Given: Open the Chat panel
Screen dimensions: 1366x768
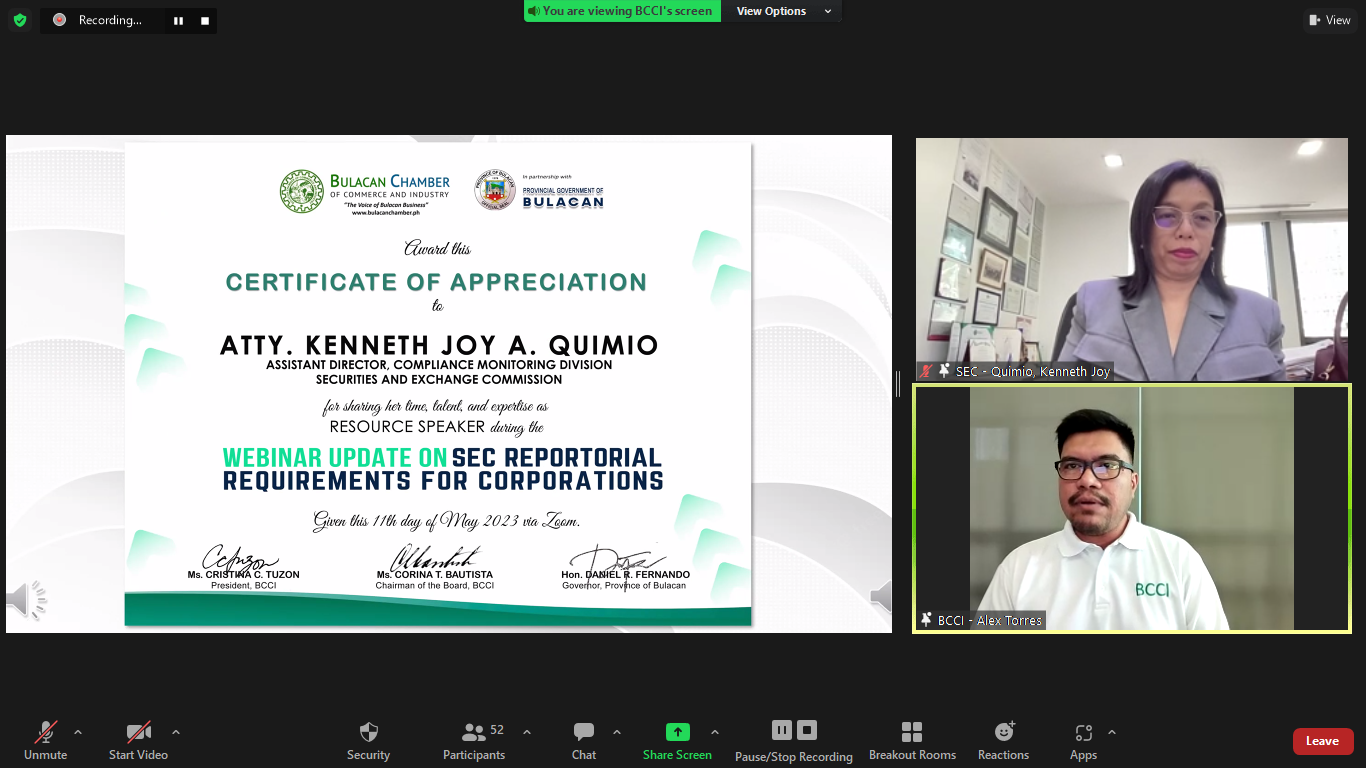Looking at the screenshot, I should (x=584, y=741).
